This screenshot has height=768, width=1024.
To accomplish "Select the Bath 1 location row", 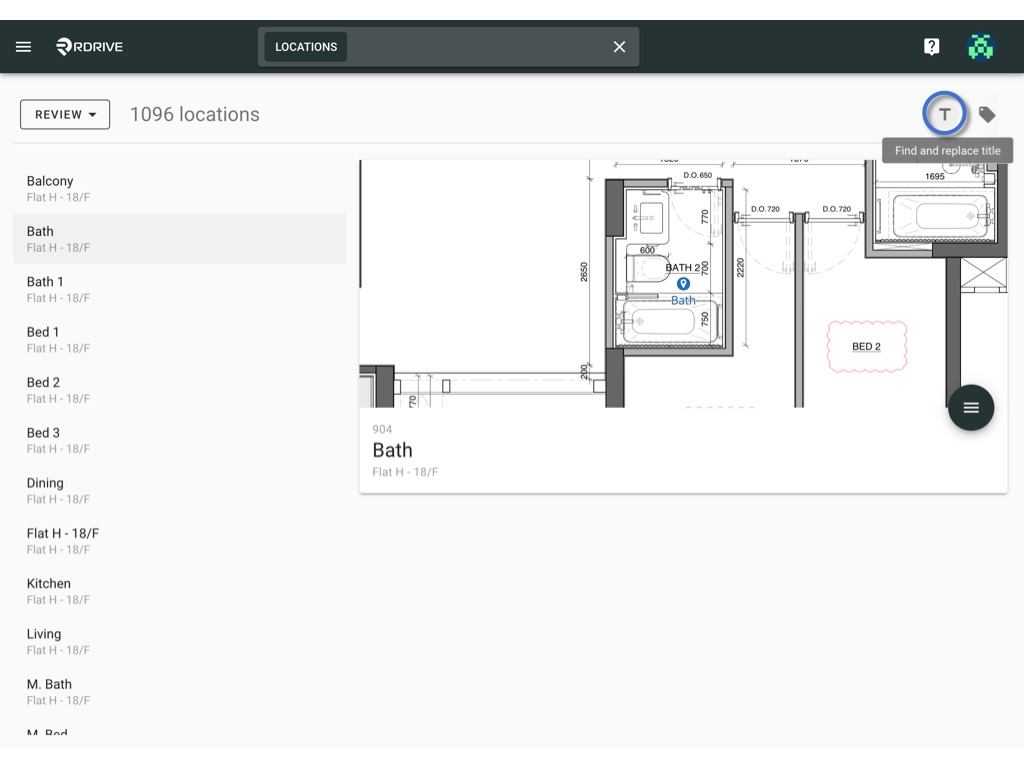I will click(180, 289).
